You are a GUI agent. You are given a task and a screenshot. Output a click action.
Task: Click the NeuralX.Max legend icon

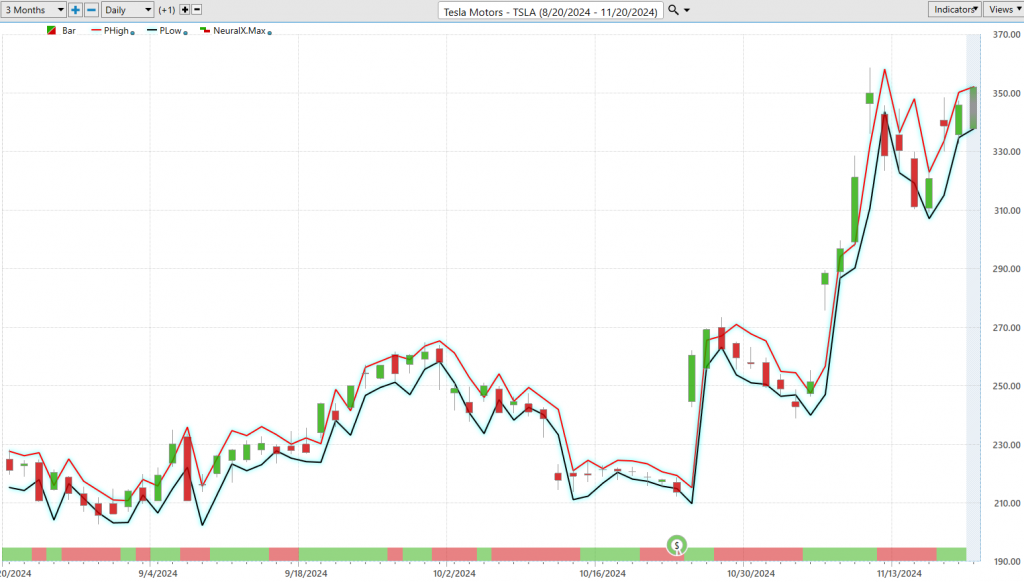205,30
